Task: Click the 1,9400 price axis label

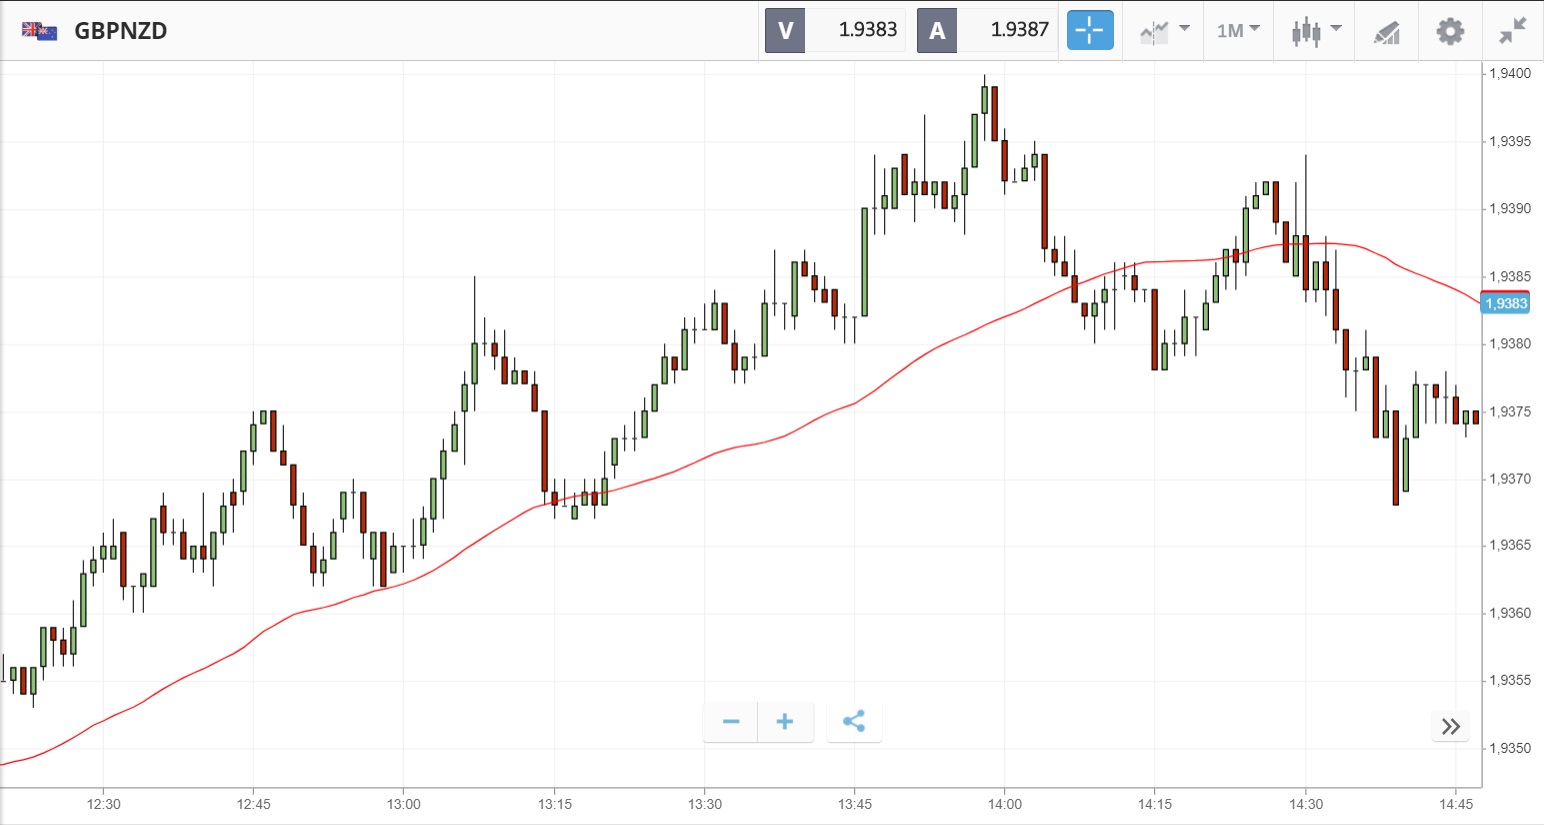Action: (1509, 74)
